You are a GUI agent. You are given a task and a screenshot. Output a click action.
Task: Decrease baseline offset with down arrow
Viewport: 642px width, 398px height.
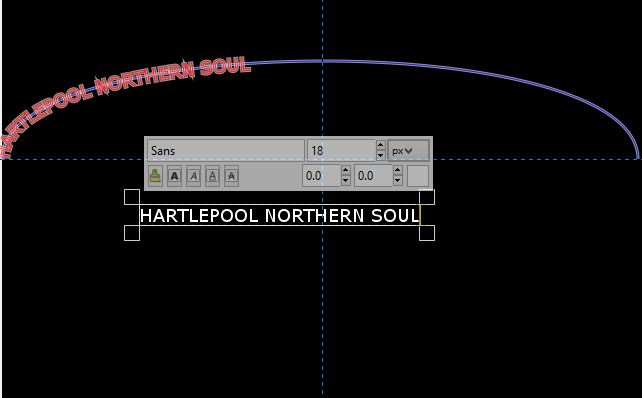tap(346, 181)
